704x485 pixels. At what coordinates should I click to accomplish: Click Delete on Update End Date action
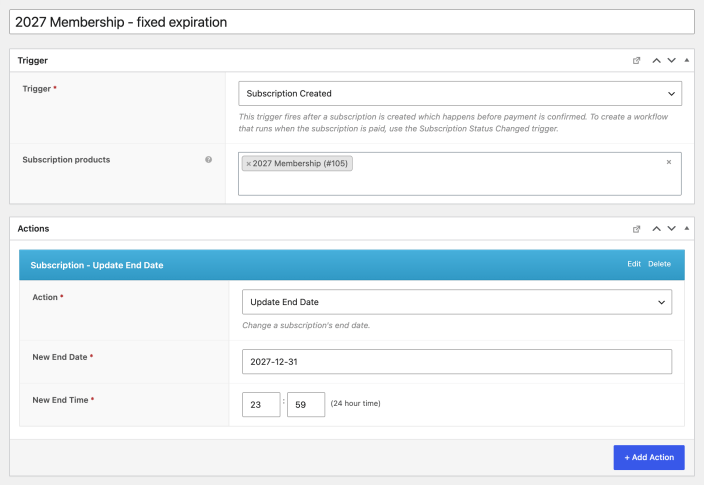tap(659, 264)
